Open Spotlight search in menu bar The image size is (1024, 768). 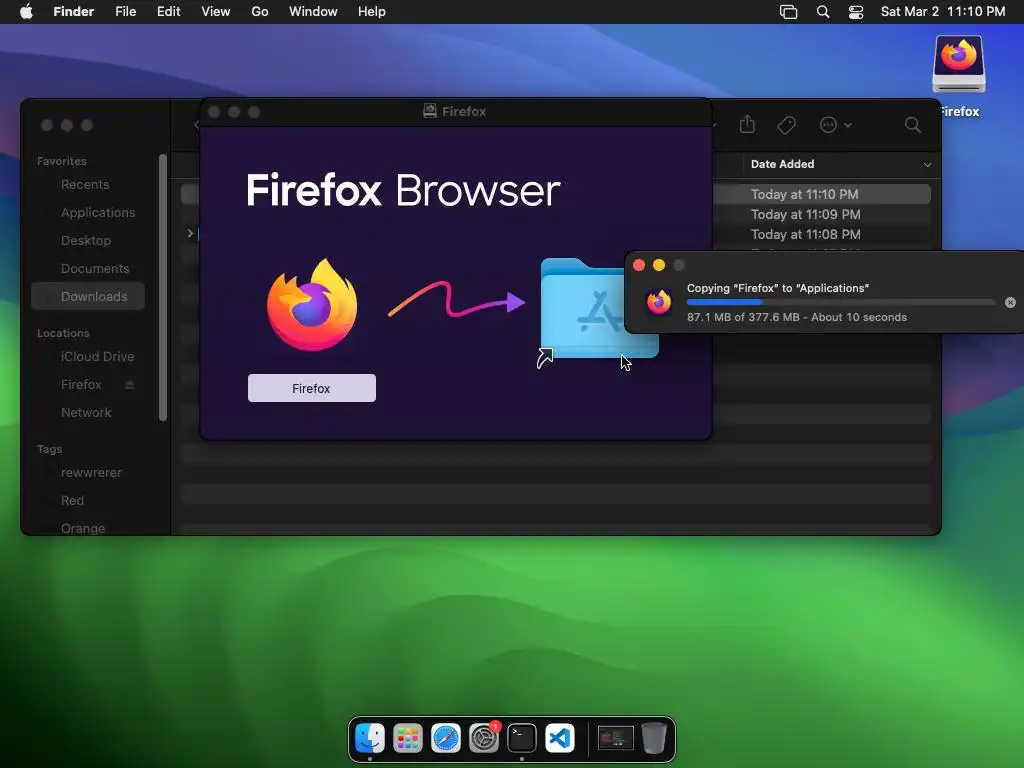[x=823, y=12]
